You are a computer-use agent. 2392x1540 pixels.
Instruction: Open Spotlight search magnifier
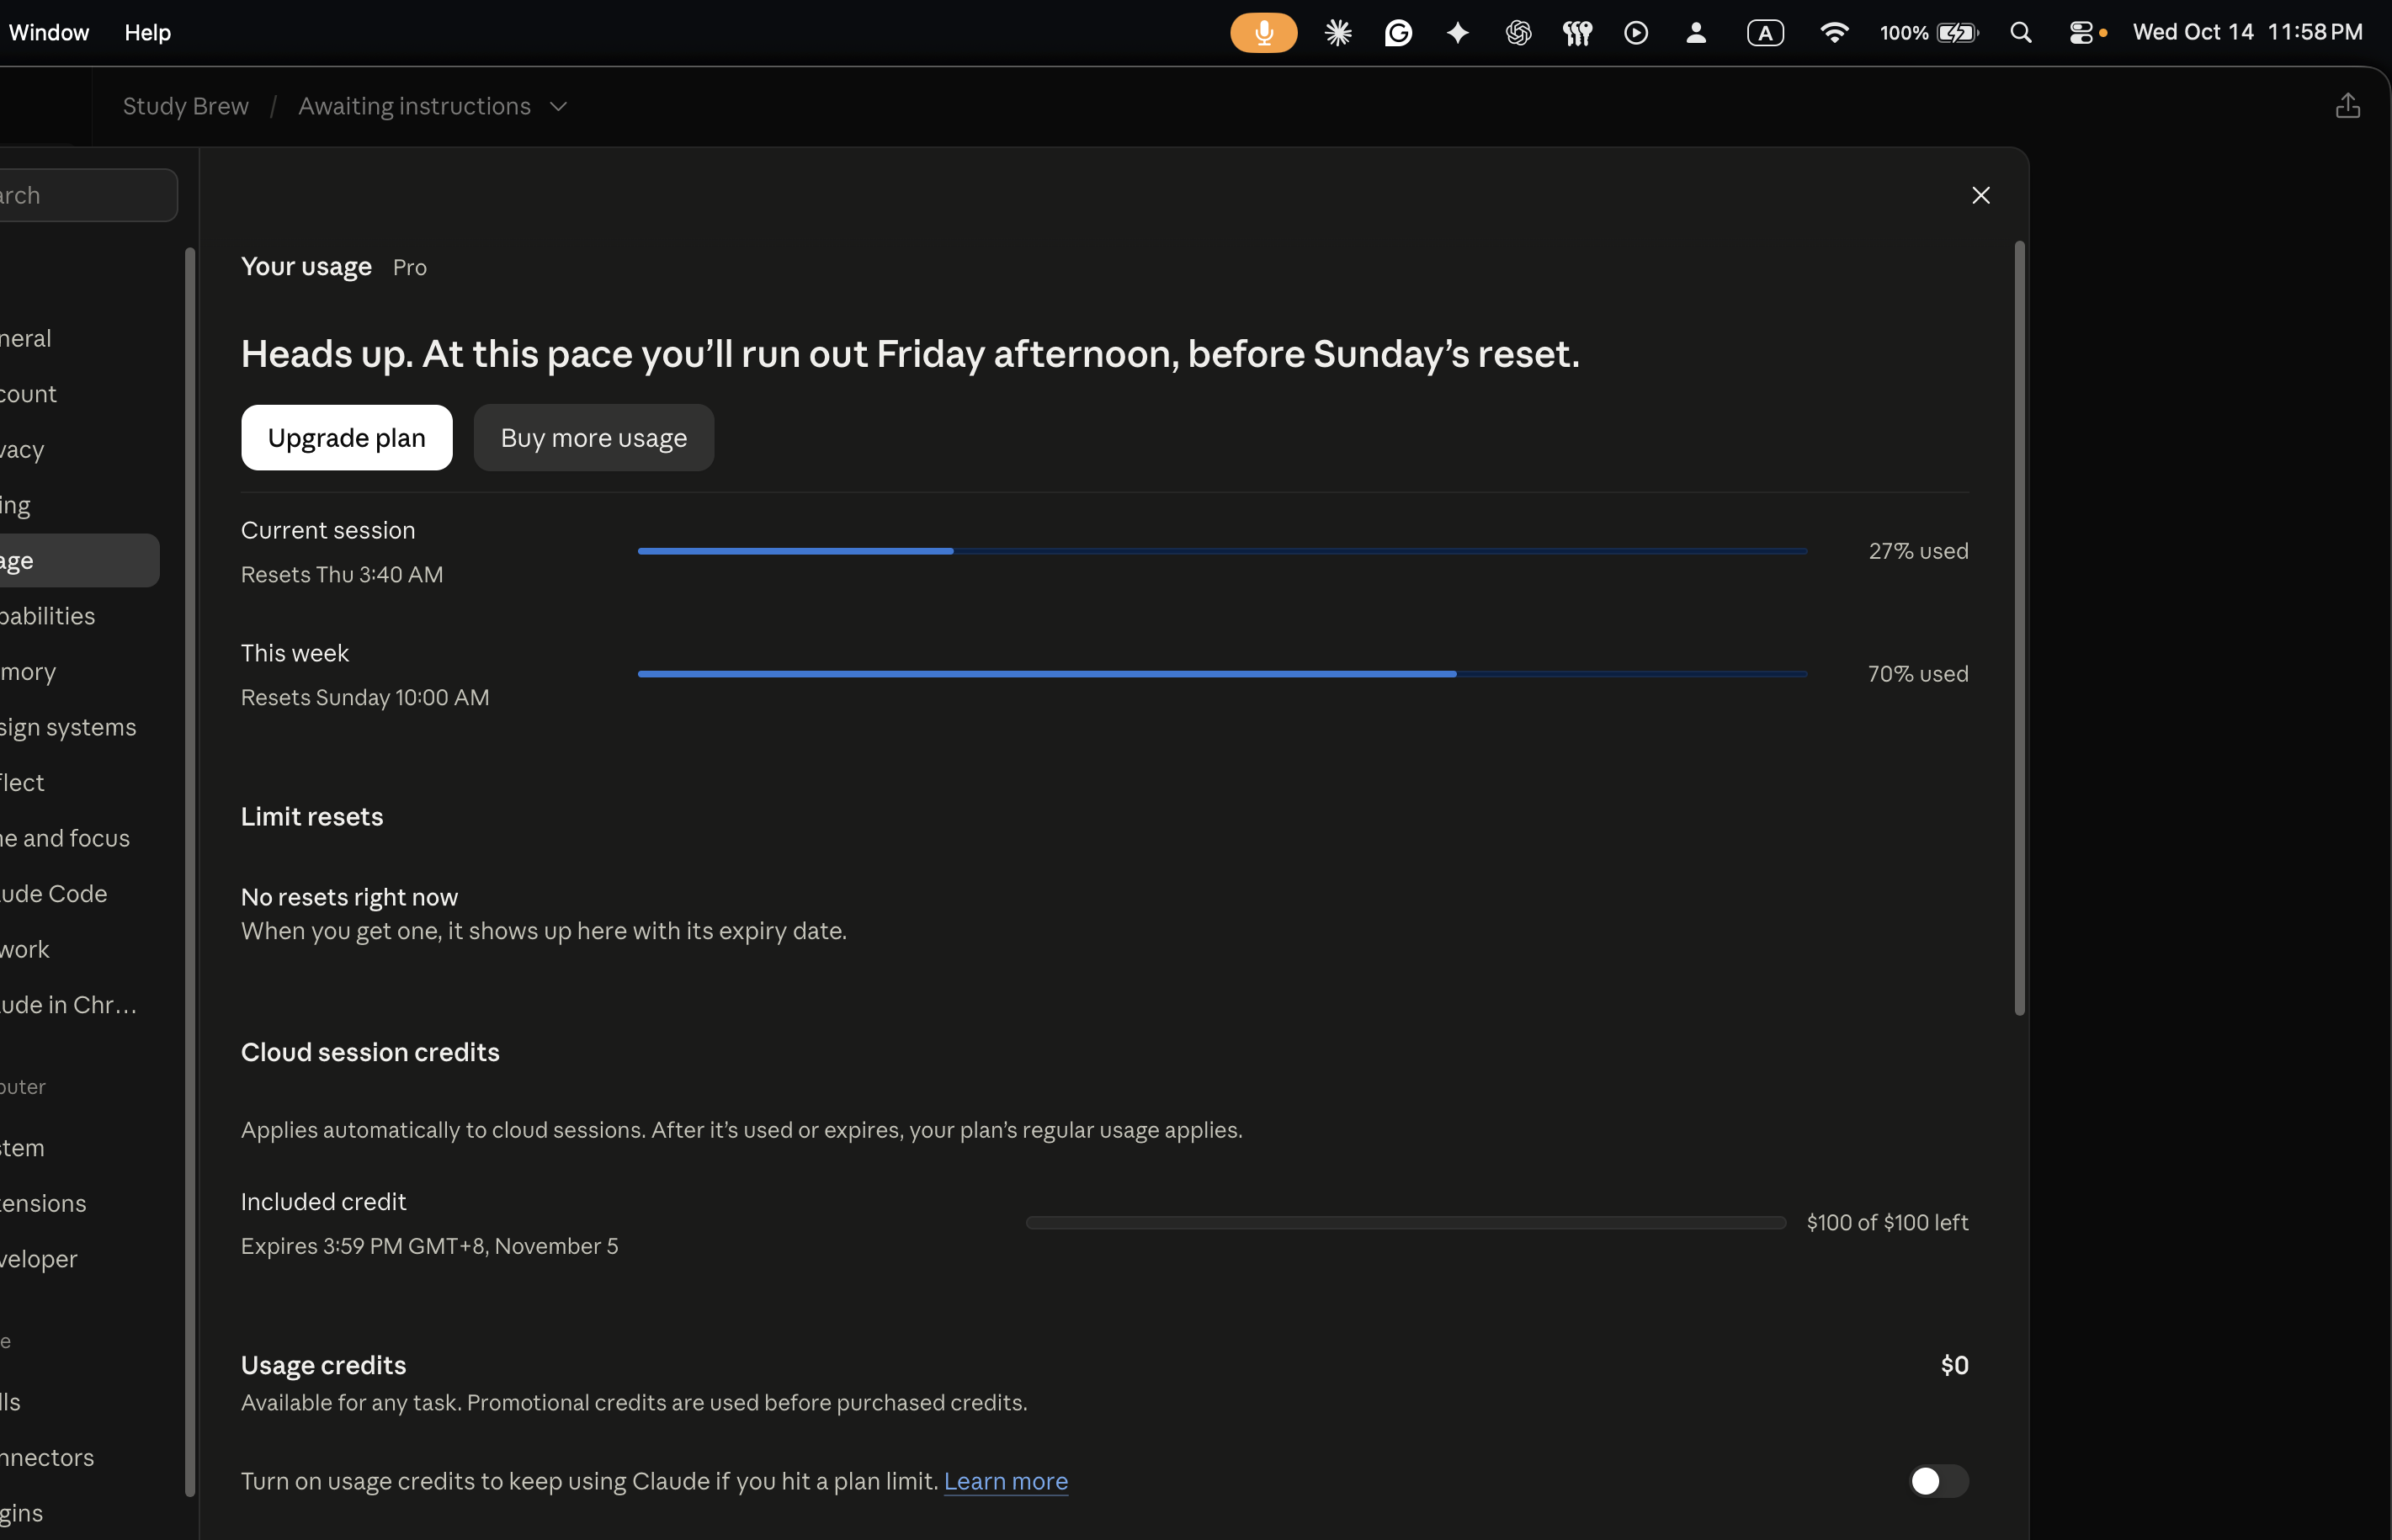point(2021,33)
